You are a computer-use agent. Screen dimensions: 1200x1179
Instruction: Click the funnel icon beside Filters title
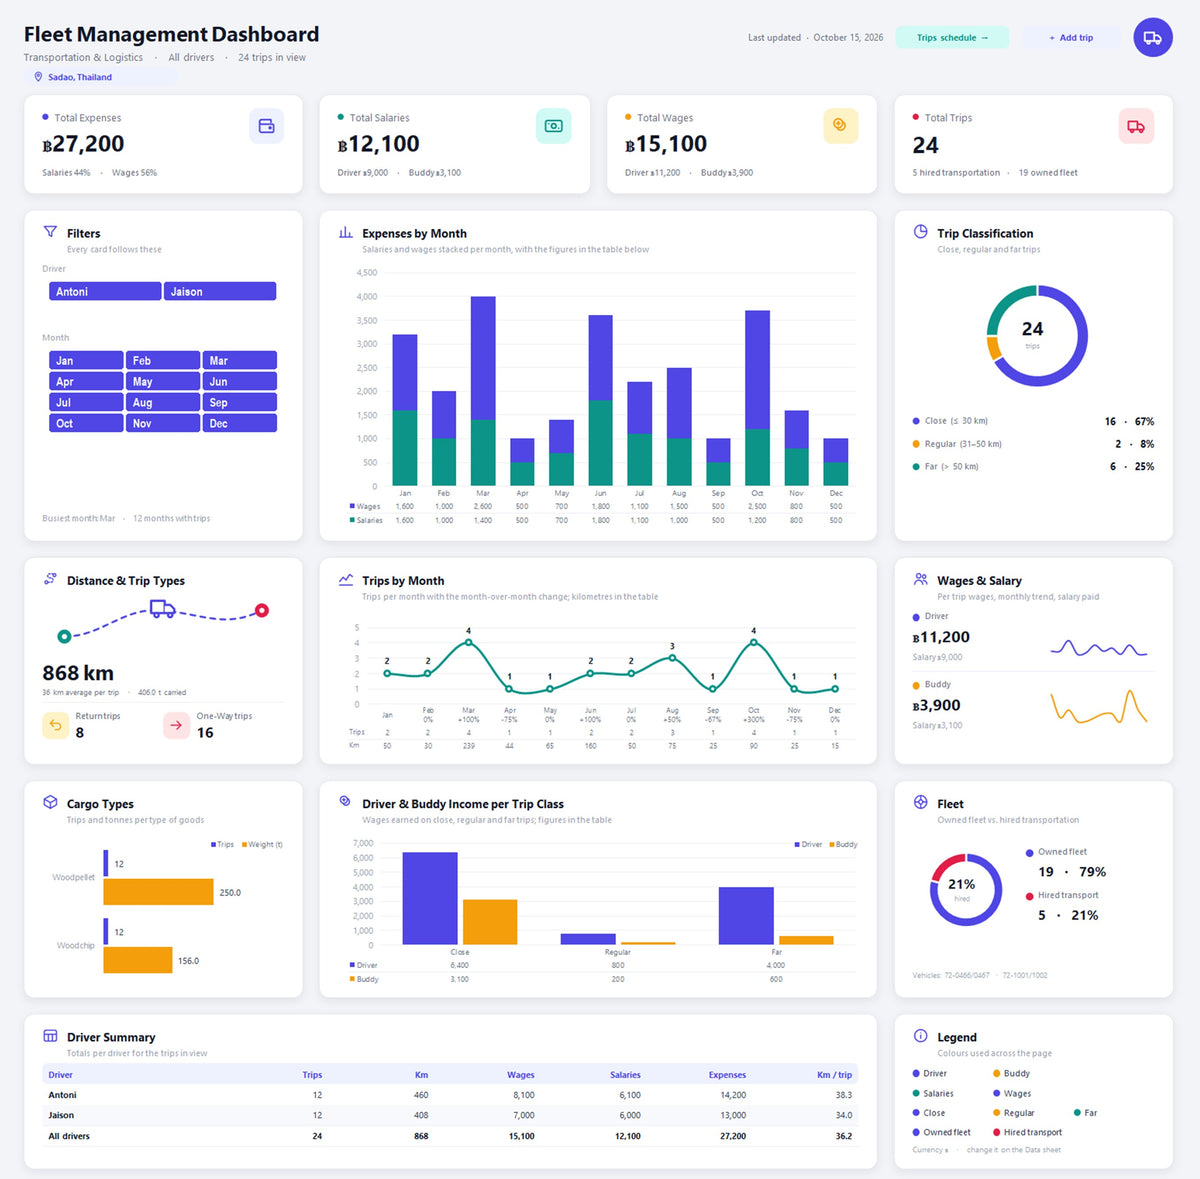click(x=50, y=232)
